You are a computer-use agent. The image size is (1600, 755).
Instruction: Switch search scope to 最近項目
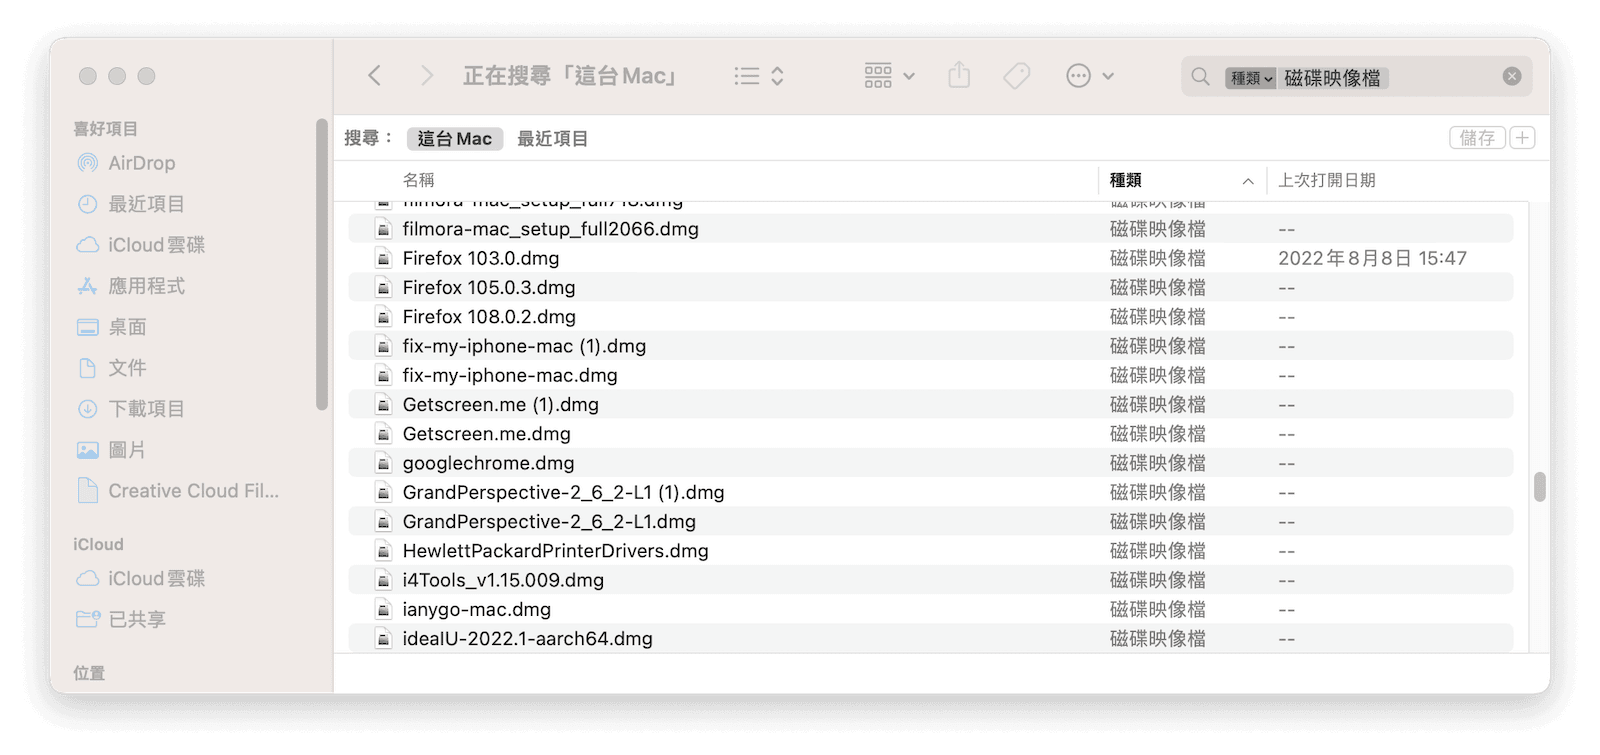point(552,139)
